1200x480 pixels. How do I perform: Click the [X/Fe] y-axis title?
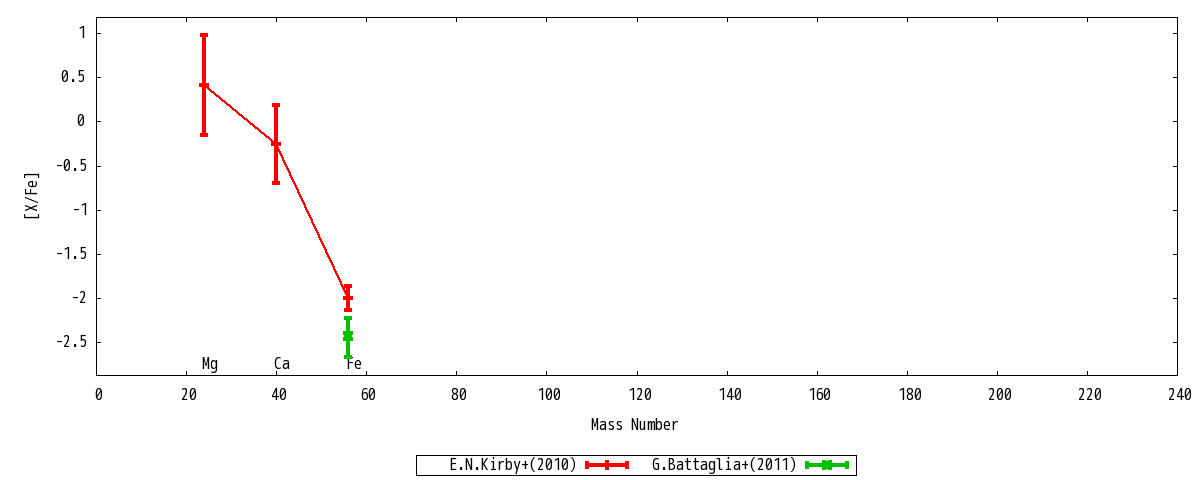pos(32,196)
